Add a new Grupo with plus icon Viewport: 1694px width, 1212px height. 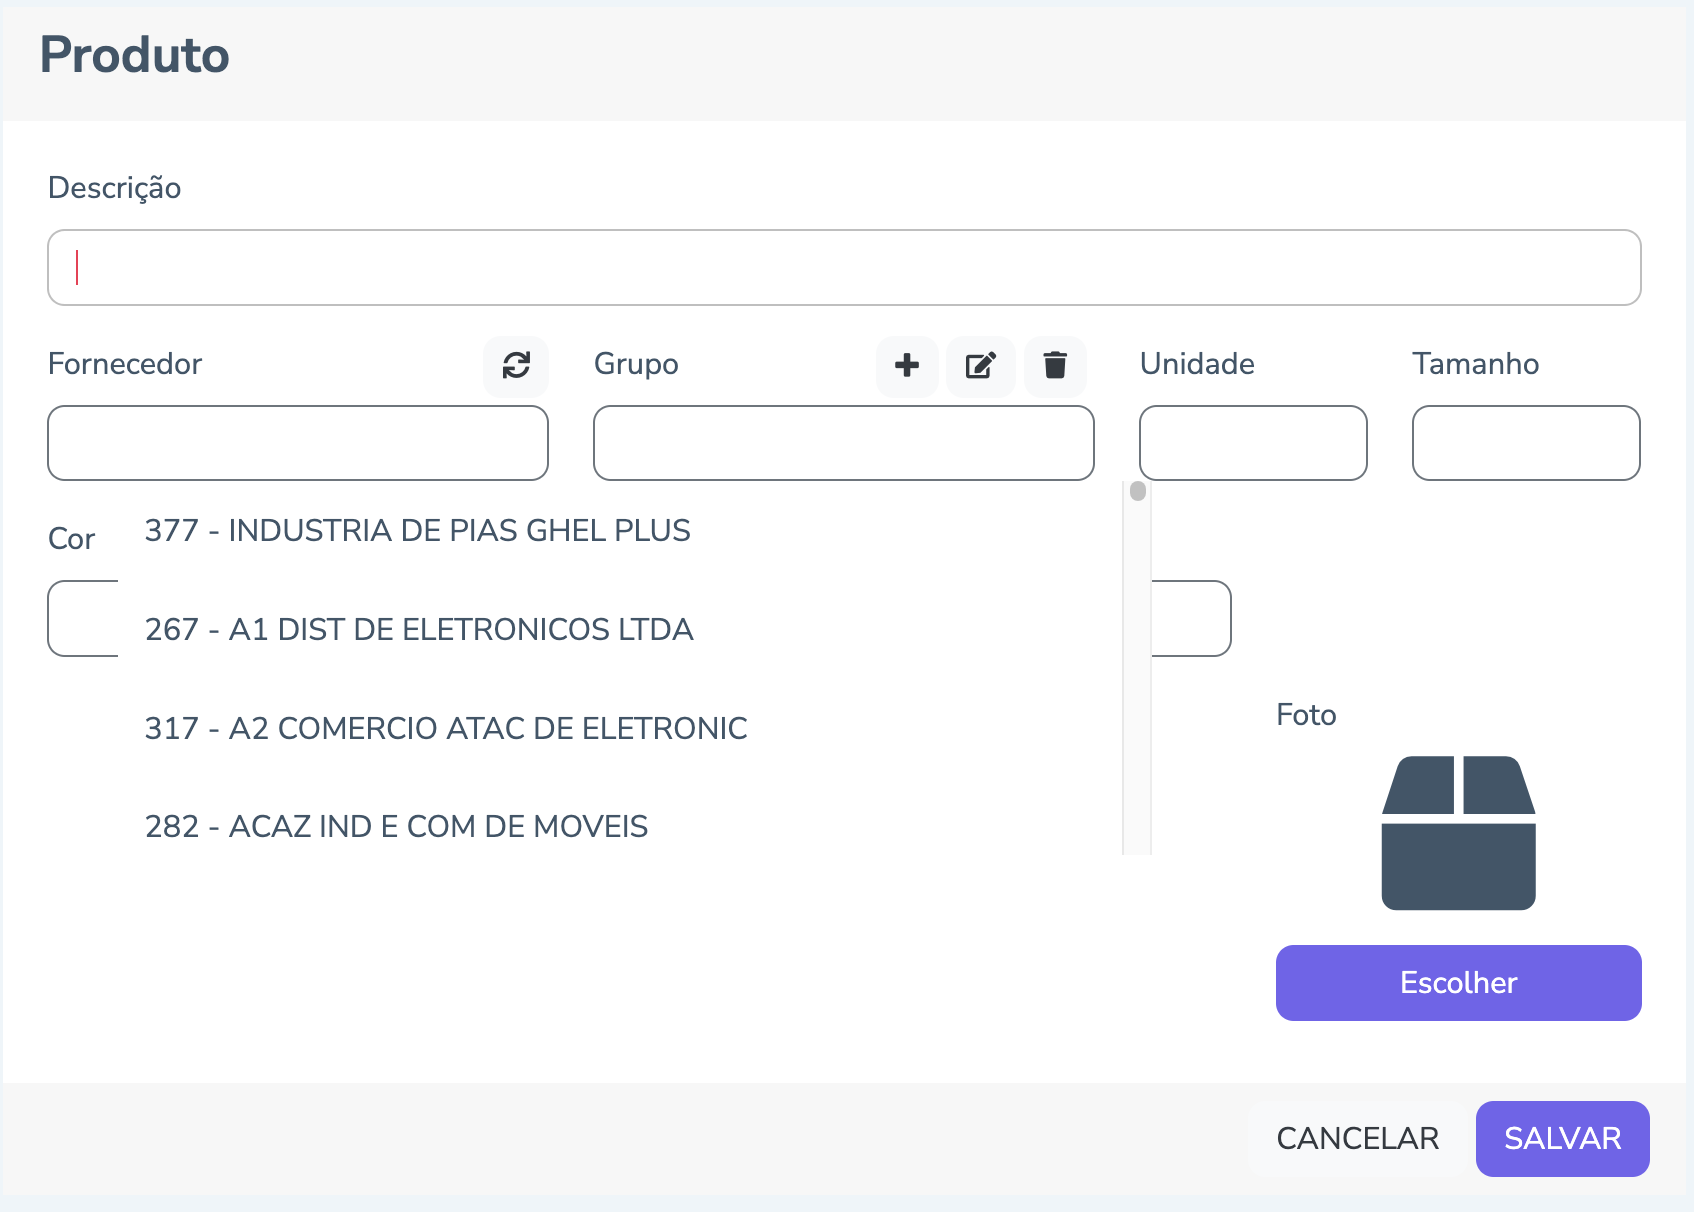click(907, 365)
